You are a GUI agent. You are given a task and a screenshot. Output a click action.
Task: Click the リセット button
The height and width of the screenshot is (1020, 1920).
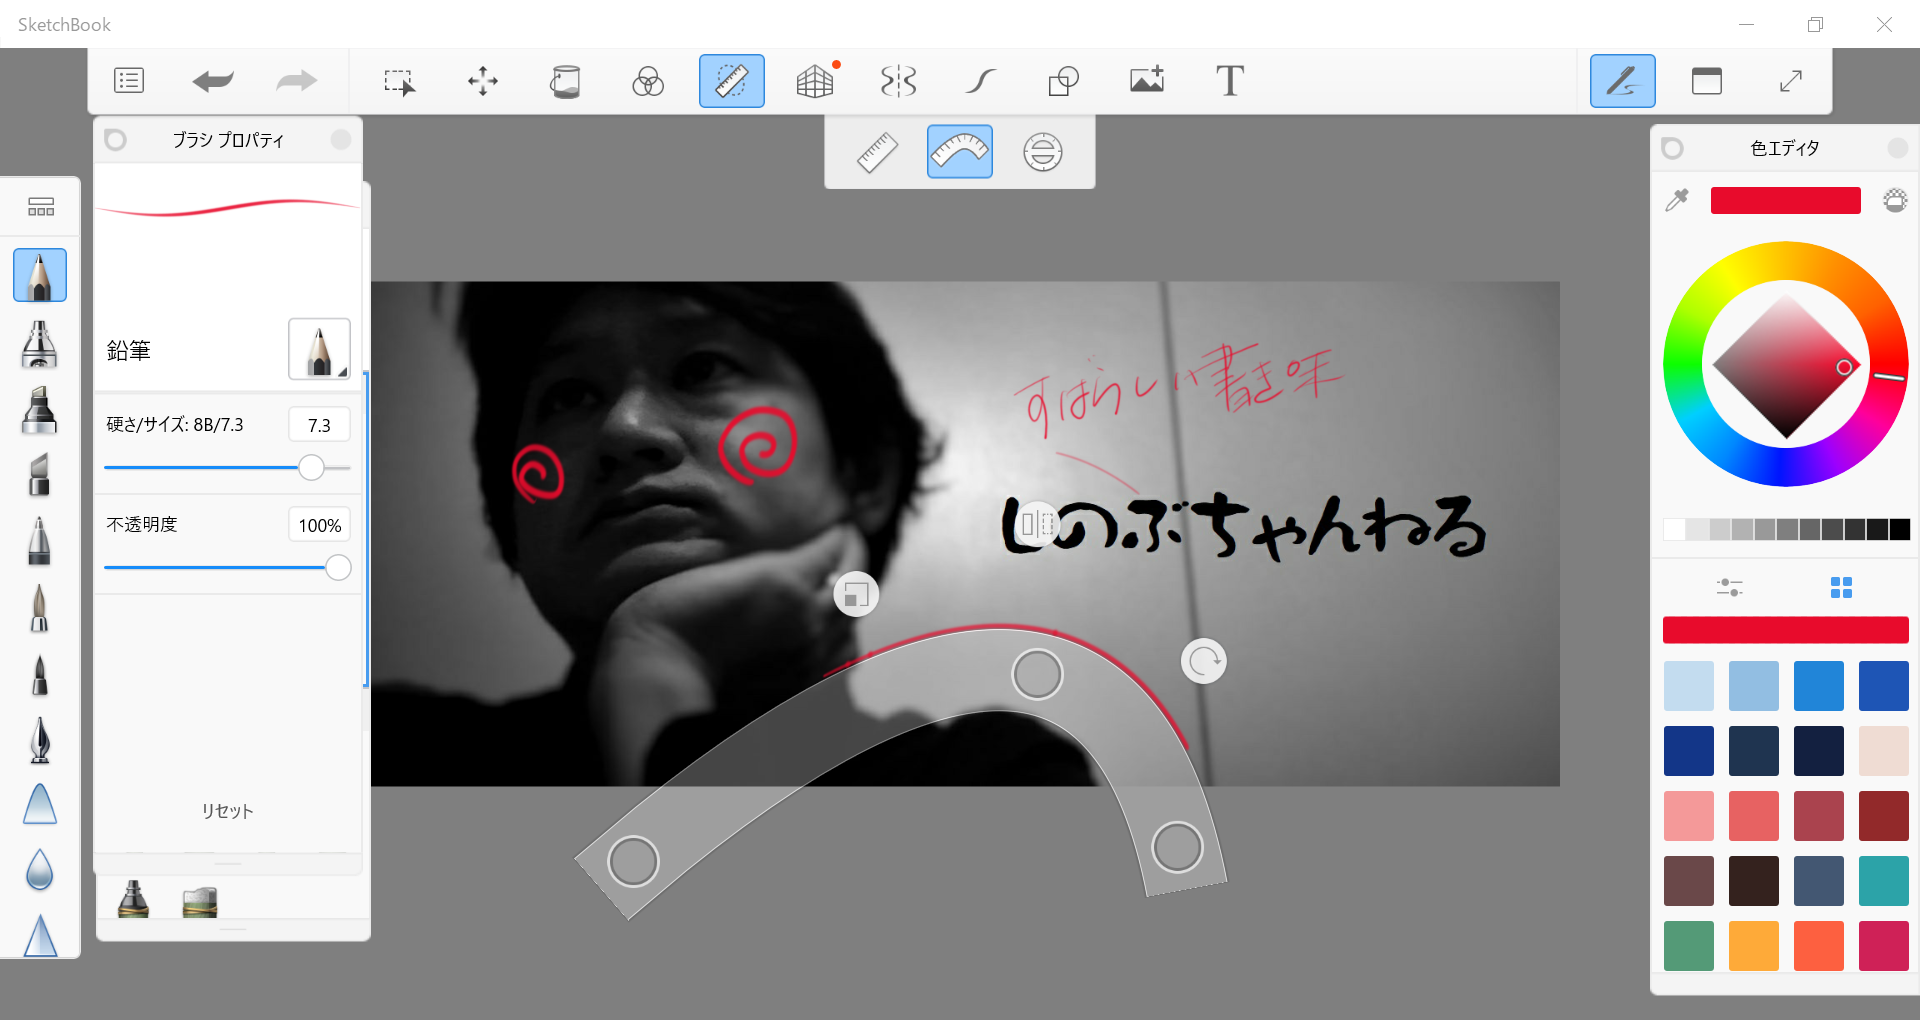point(227,811)
